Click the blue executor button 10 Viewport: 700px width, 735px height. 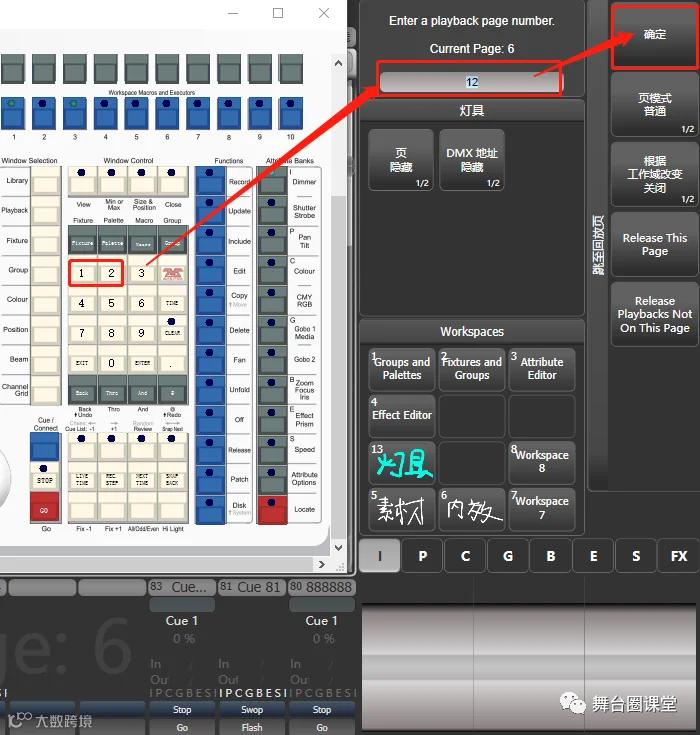click(x=291, y=113)
